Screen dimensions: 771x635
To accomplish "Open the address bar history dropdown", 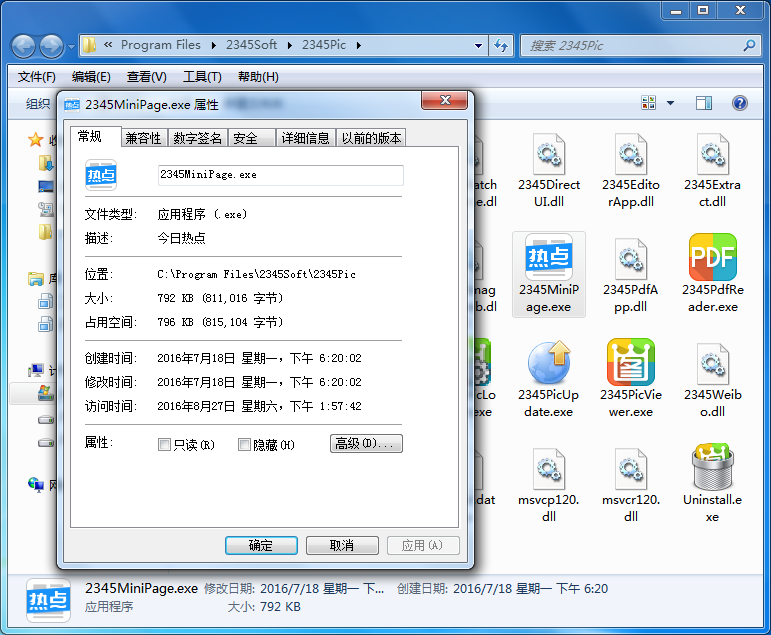I will [478, 46].
